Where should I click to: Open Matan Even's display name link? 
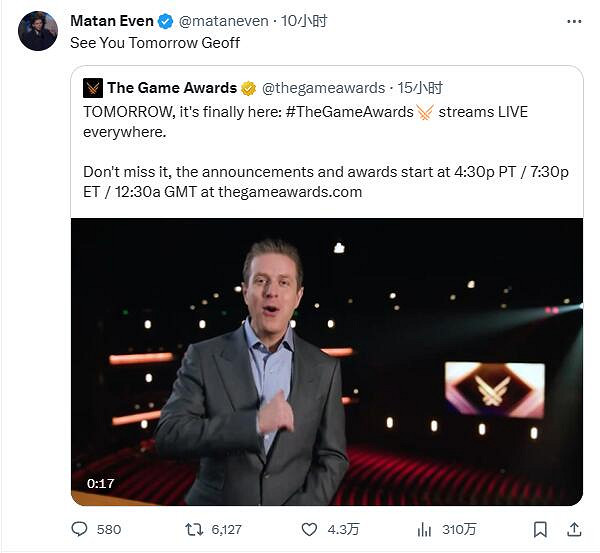click(110, 21)
